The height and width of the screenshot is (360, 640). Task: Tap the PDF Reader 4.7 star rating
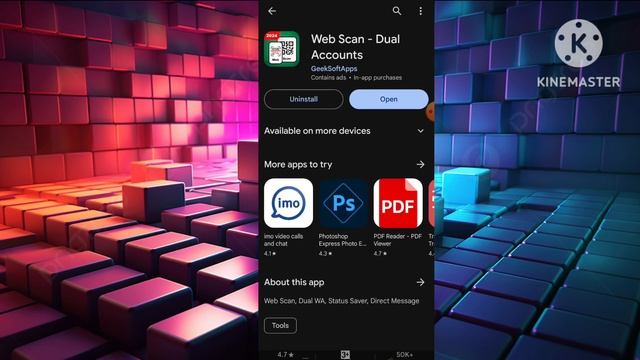point(380,253)
